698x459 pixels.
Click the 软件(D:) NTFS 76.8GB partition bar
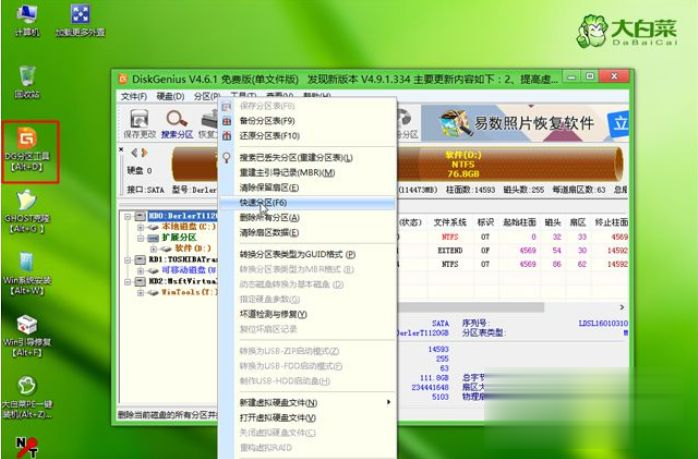coord(509,164)
